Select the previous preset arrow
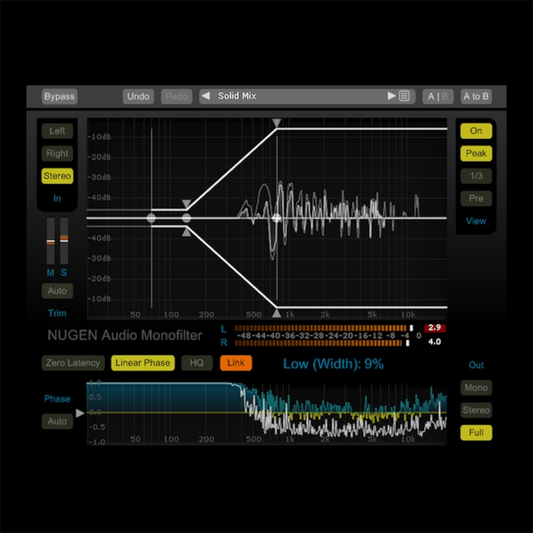 [x=206, y=96]
